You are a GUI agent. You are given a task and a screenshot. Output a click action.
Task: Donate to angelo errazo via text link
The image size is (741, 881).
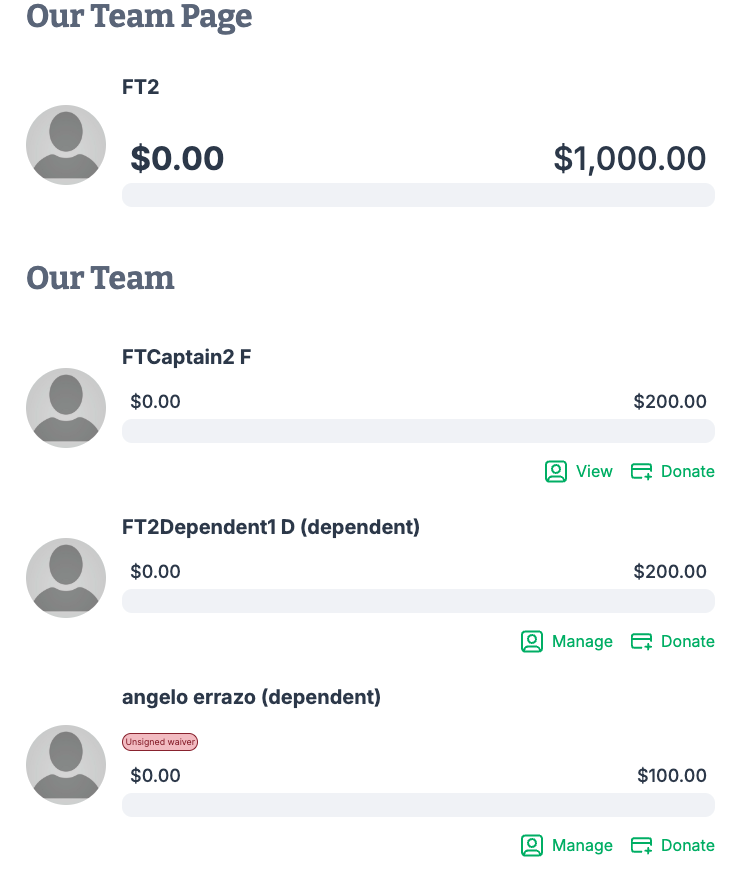coord(688,845)
